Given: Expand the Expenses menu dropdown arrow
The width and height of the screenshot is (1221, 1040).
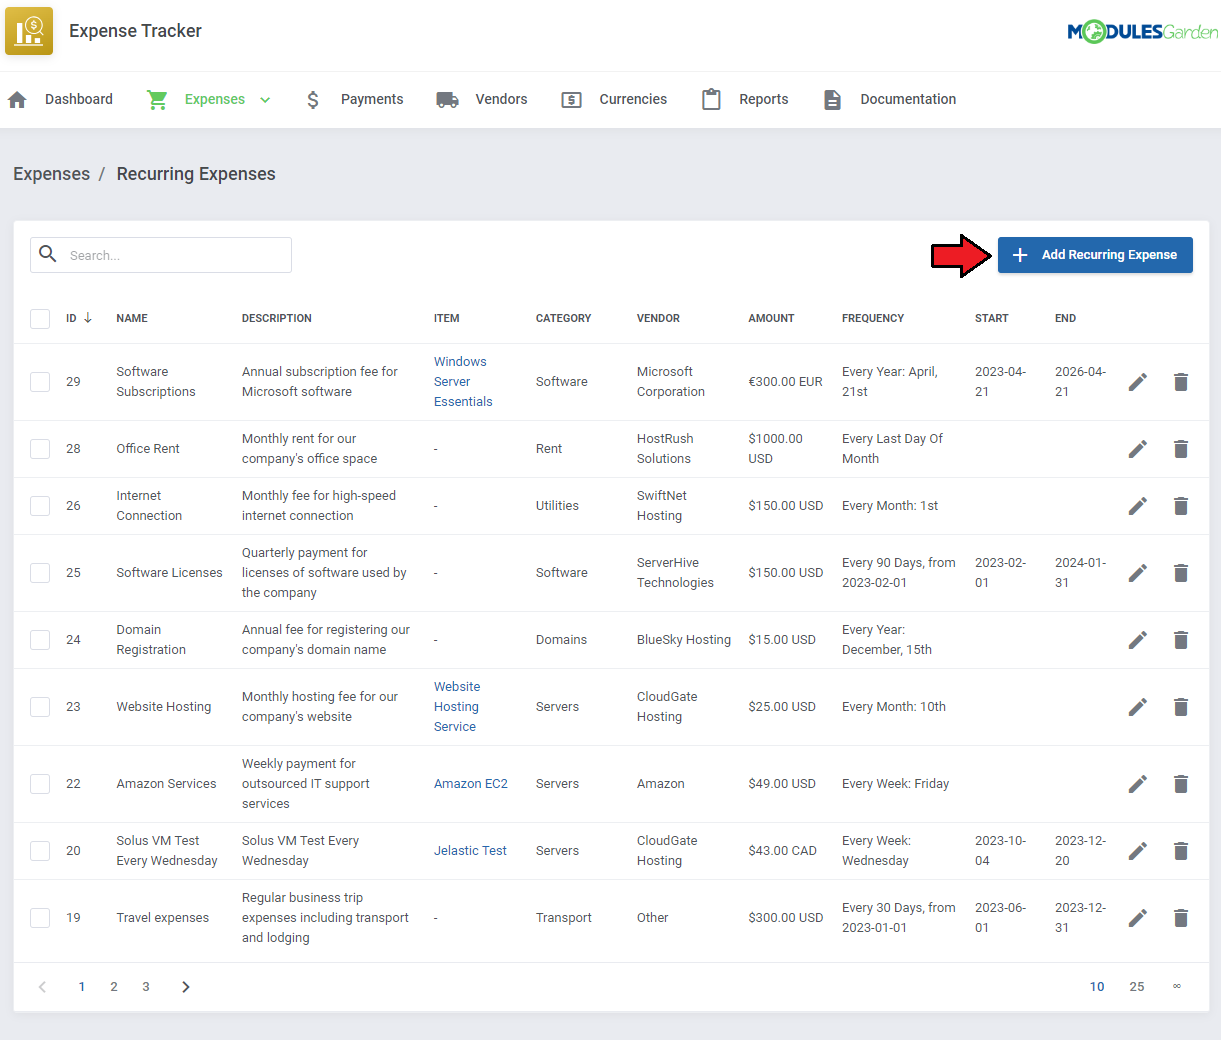Looking at the screenshot, I should [x=265, y=100].
